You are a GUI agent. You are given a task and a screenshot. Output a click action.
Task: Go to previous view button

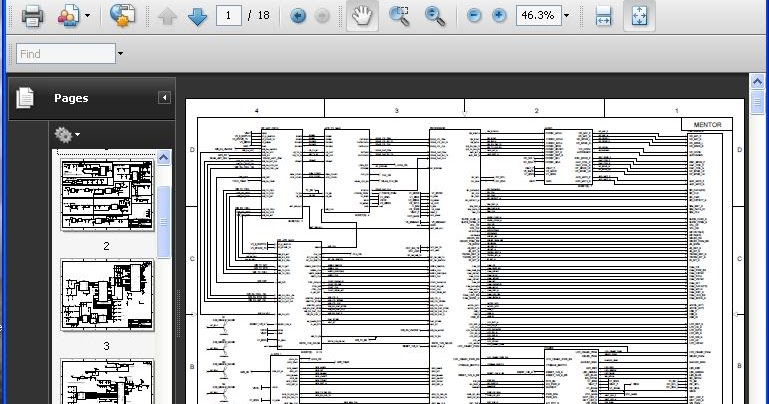coord(298,16)
